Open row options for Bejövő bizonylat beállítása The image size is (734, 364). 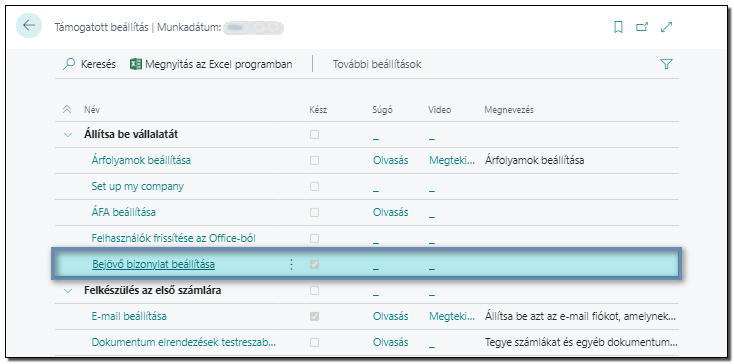(x=291, y=264)
